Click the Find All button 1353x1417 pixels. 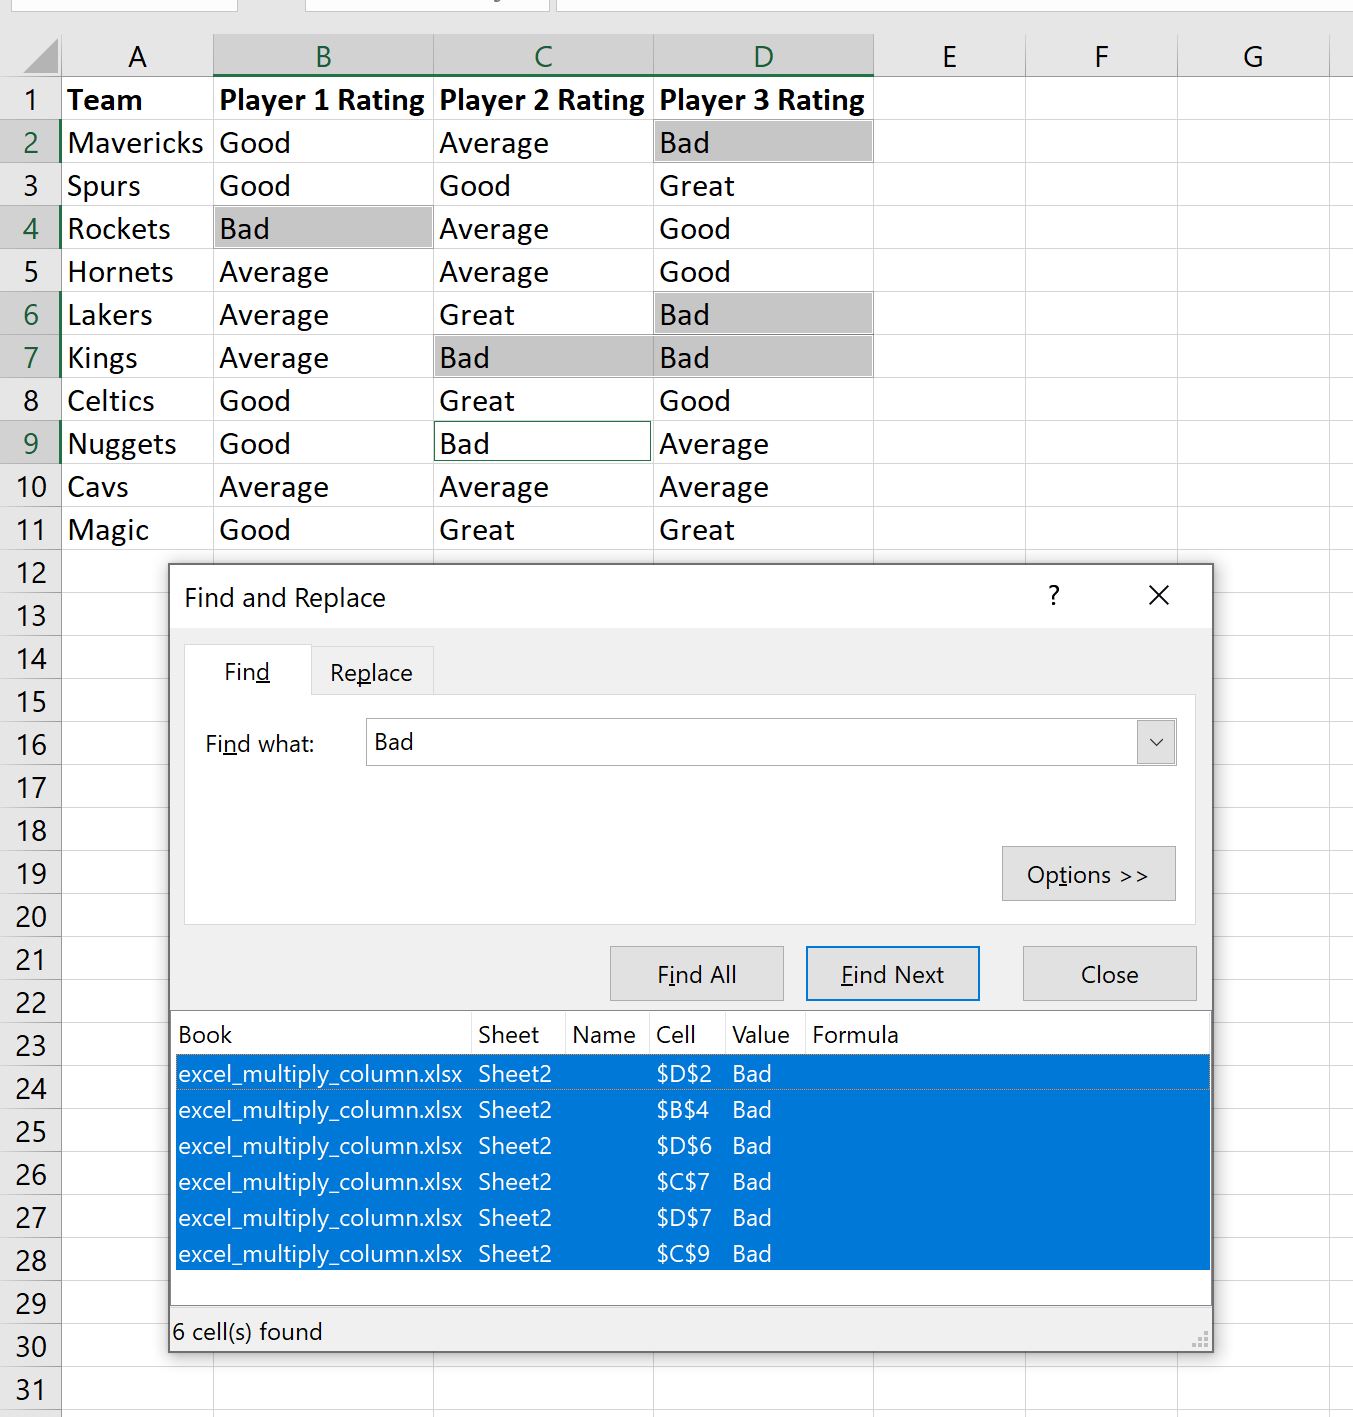click(697, 974)
